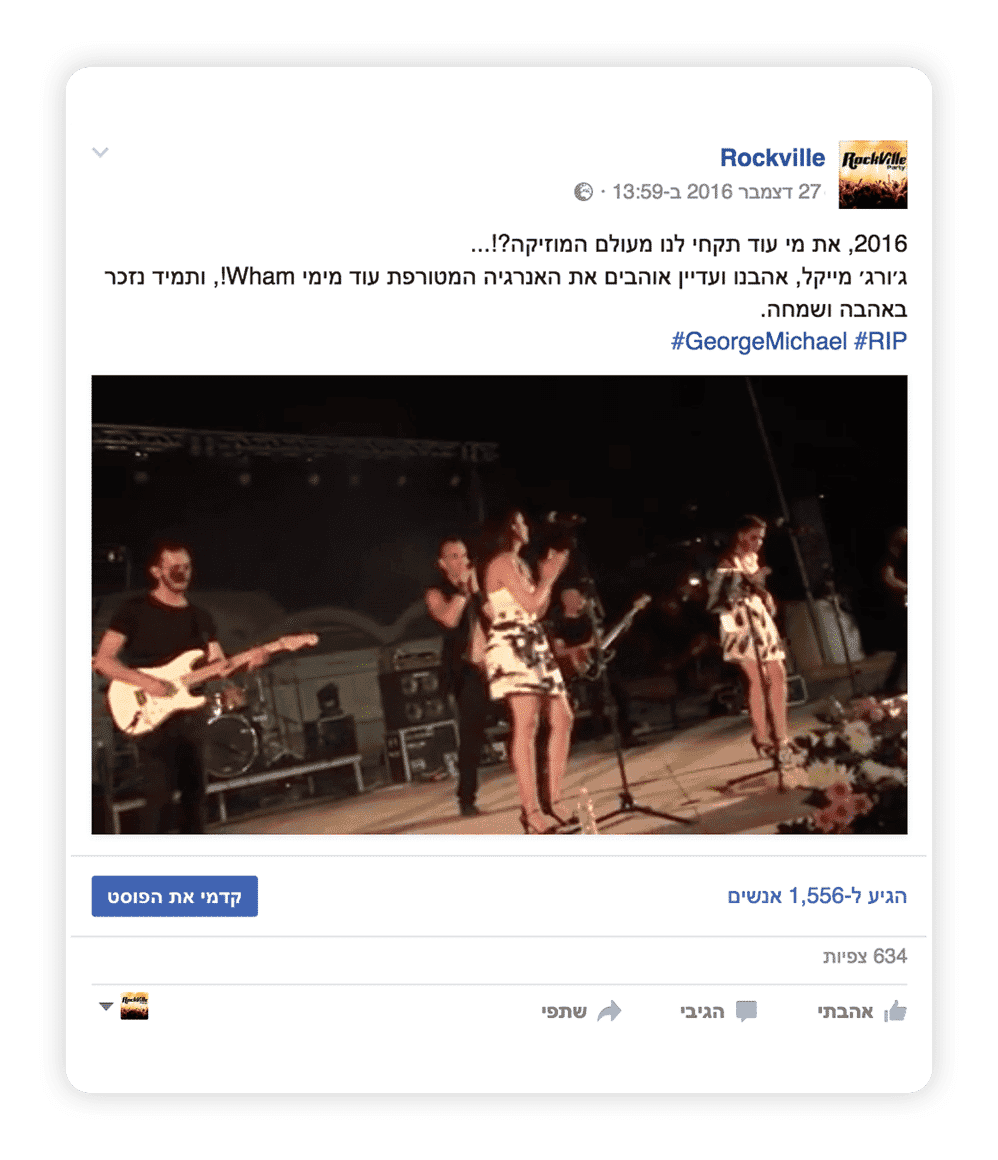Open the #GeorgeMichael hashtag
This screenshot has width=998, height=1160.
(758, 341)
